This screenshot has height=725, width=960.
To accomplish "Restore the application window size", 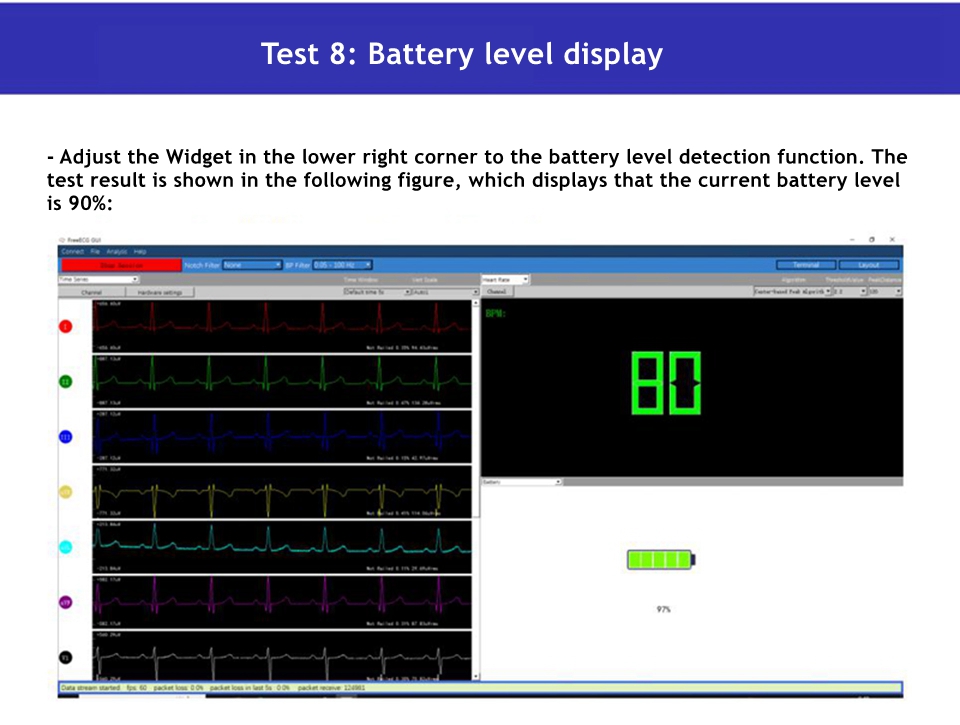I will pyautogui.click(x=872, y=240).
